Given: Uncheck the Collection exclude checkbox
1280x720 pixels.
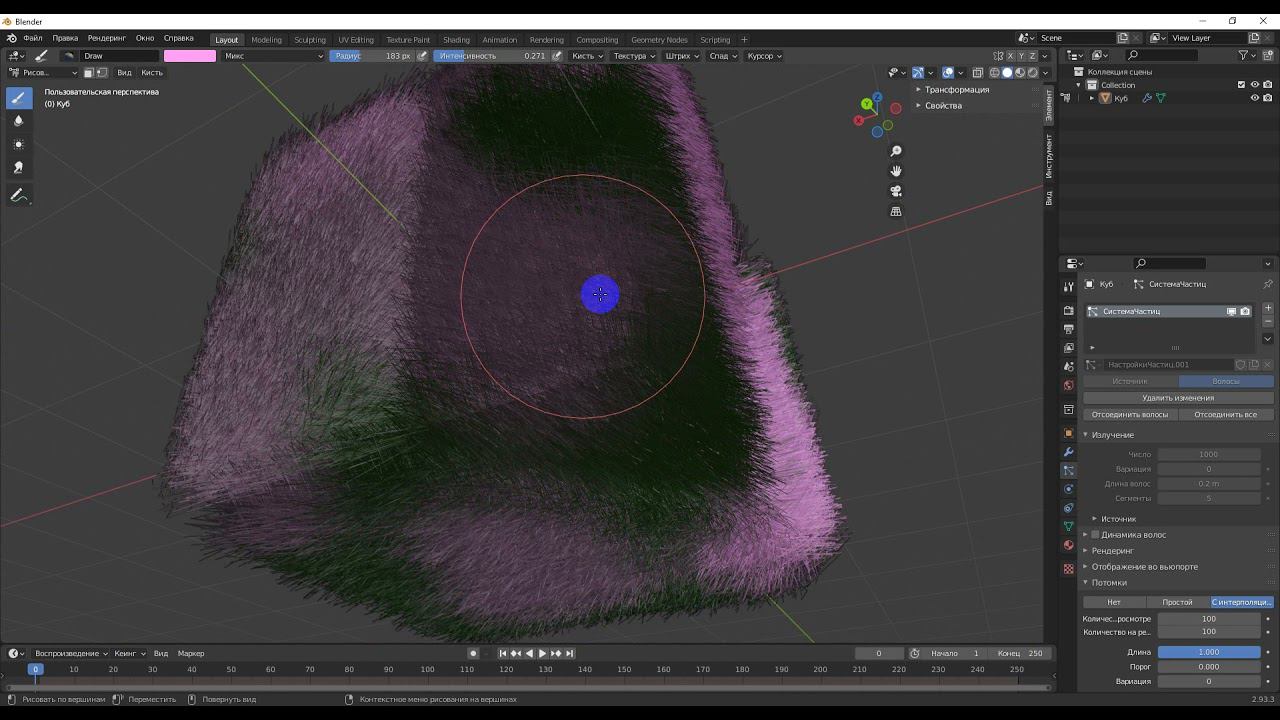Looking at the screenshot, I should [1241, 85].
